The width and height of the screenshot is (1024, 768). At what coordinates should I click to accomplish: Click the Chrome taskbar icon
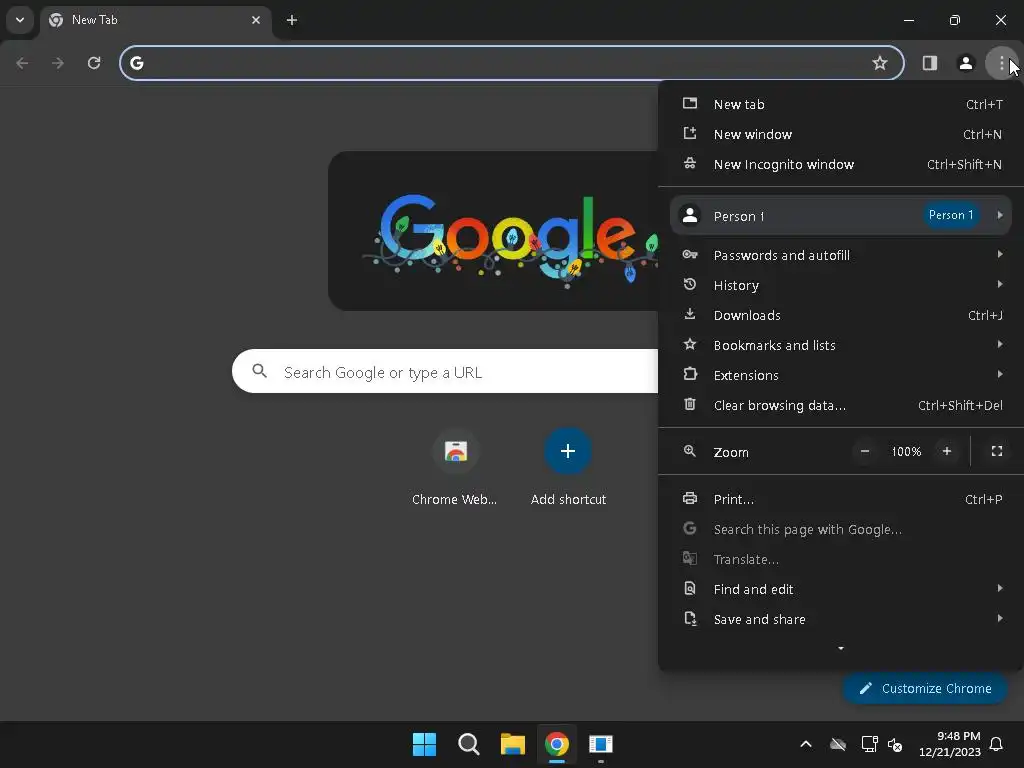click(556, 744)
